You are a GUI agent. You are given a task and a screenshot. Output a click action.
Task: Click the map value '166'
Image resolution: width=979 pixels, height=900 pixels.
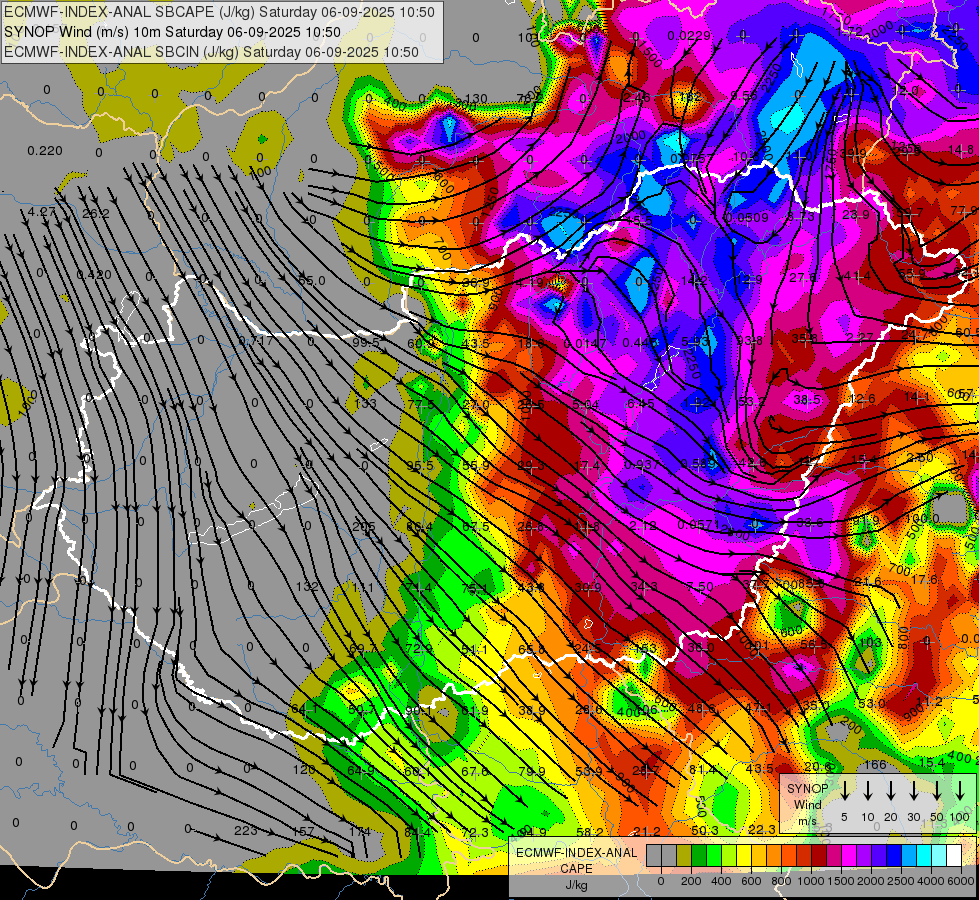coord(875,764)
